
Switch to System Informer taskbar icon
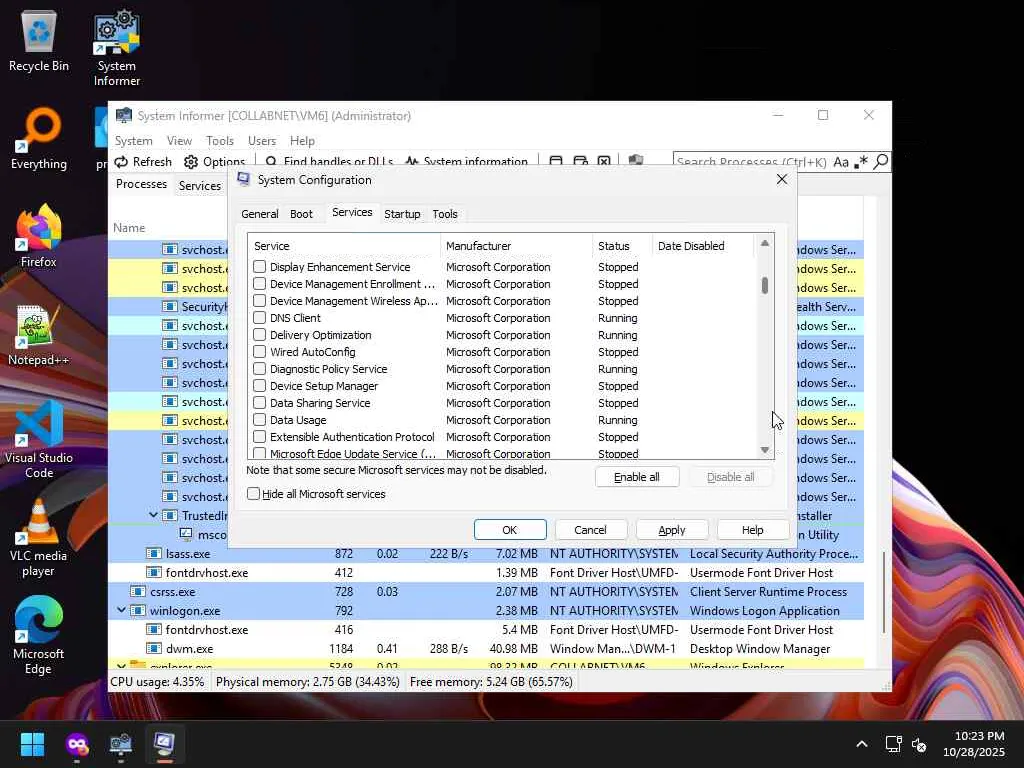121,744
